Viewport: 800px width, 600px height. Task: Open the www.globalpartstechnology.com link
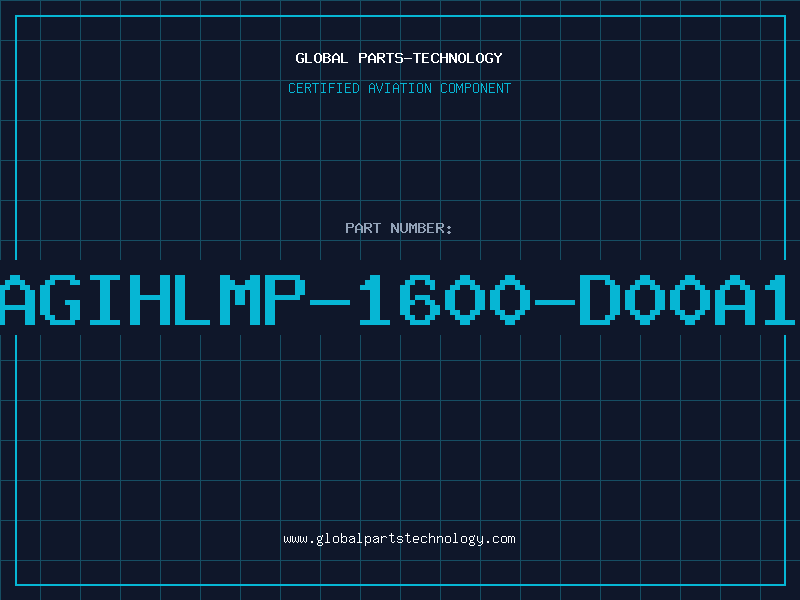tap(399, 539)
